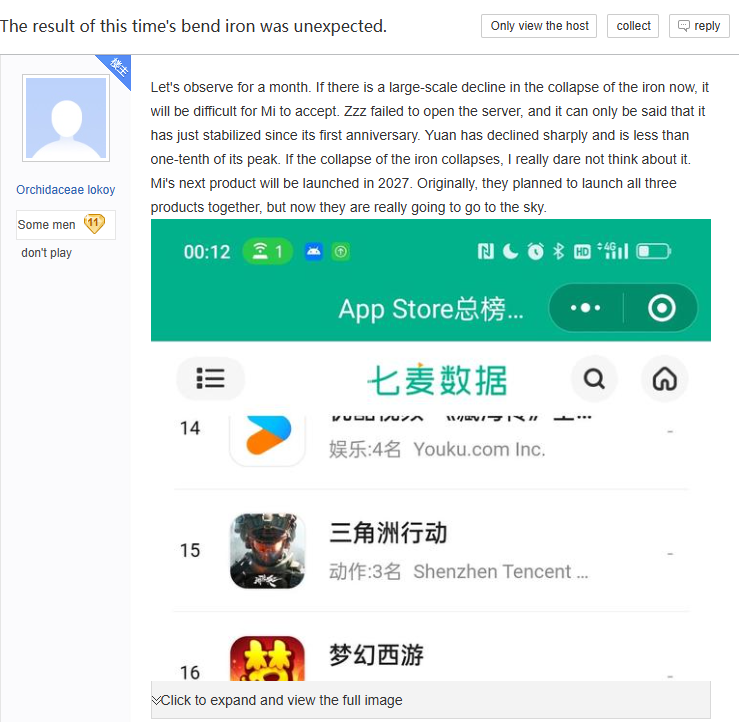Open the Youku app icon
This screenshot has height=722, width=739.
(268, 438)
